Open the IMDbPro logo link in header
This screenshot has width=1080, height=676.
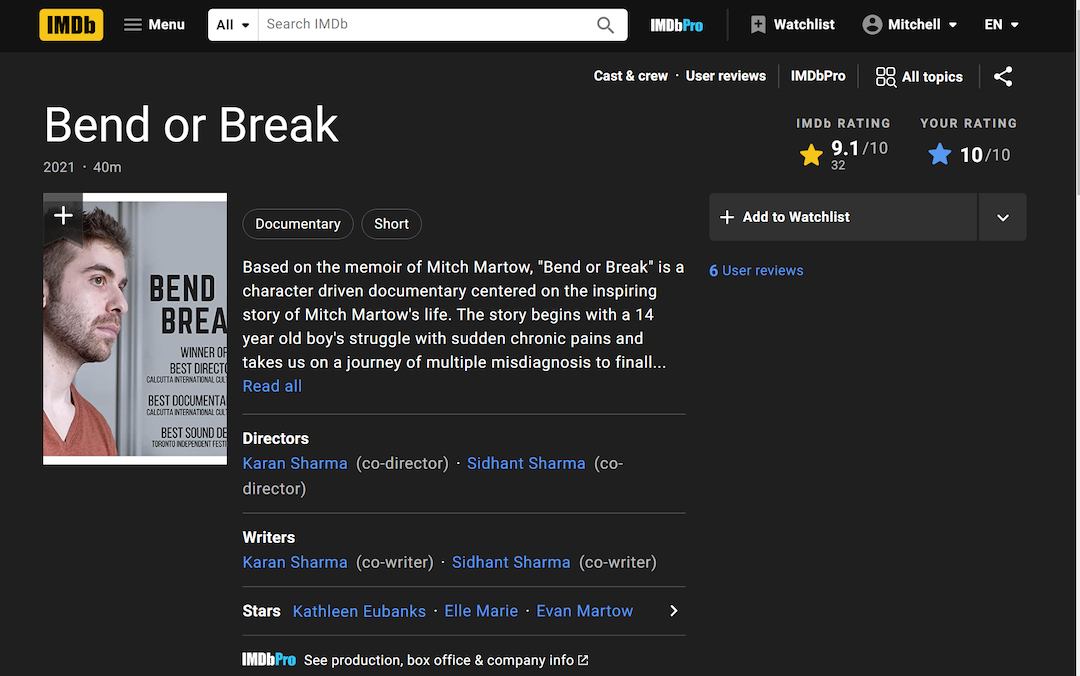tap(676, 25)
